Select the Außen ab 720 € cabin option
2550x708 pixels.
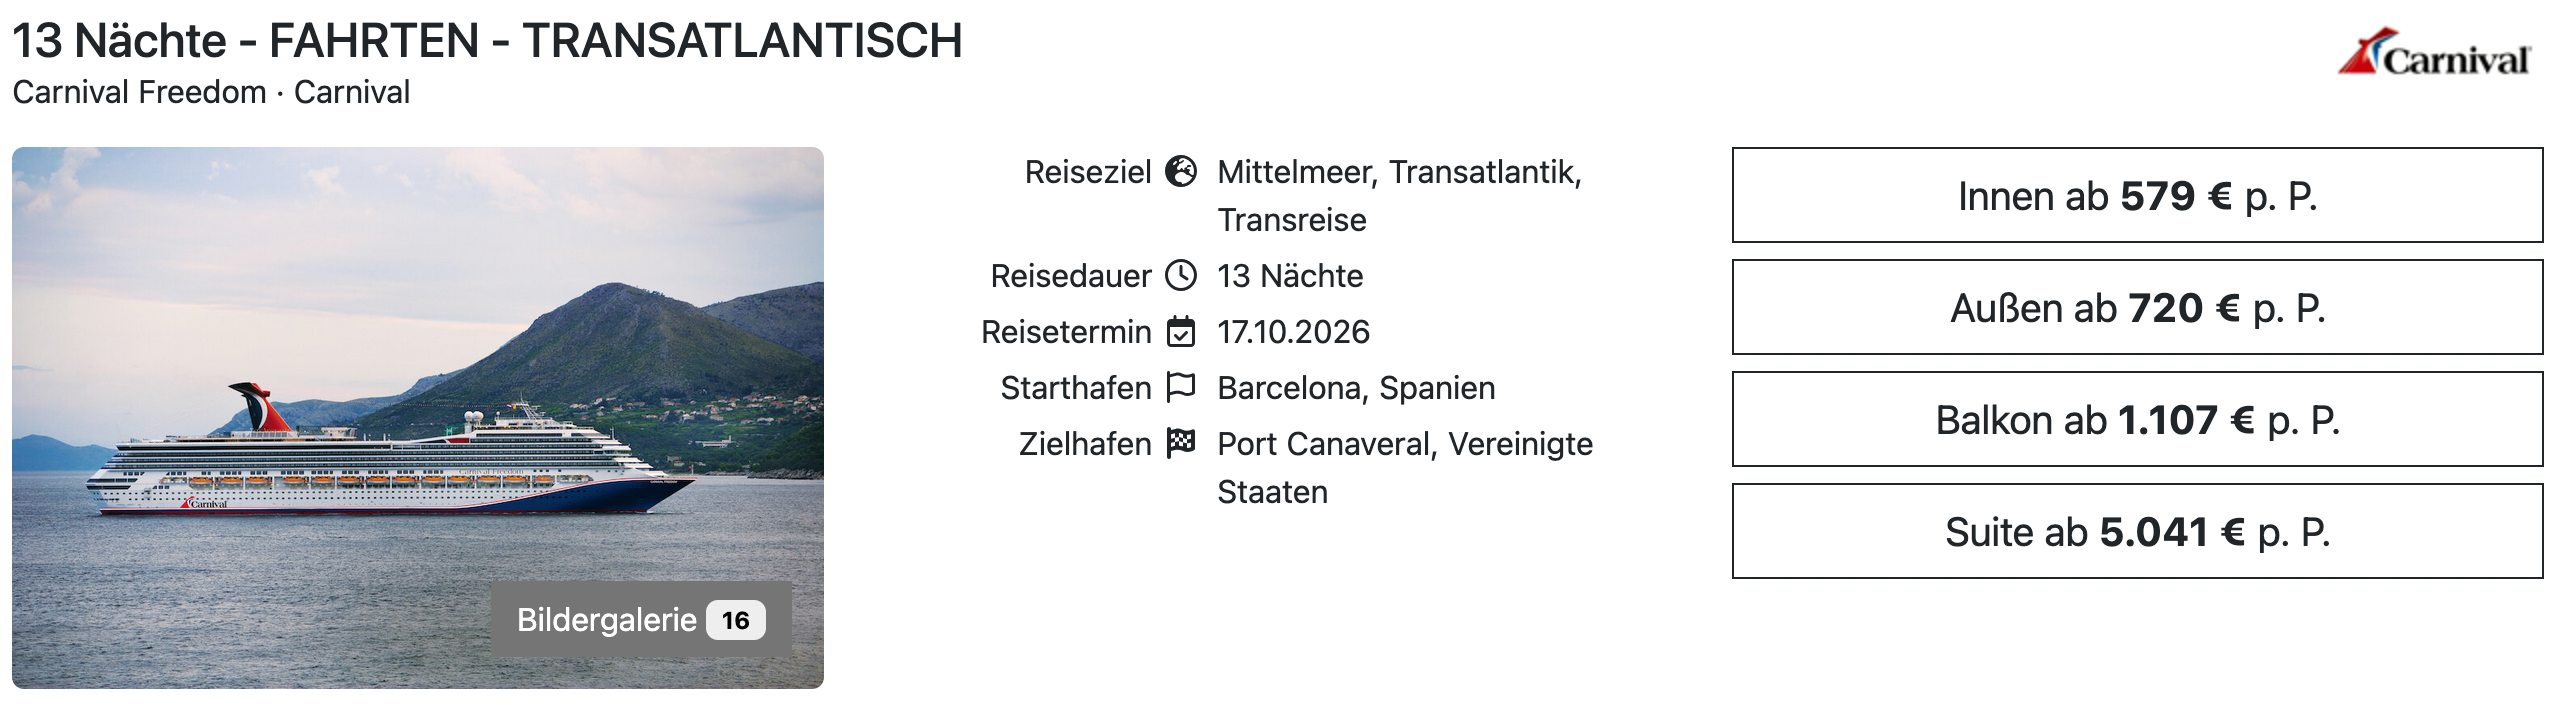(2137, 308)
